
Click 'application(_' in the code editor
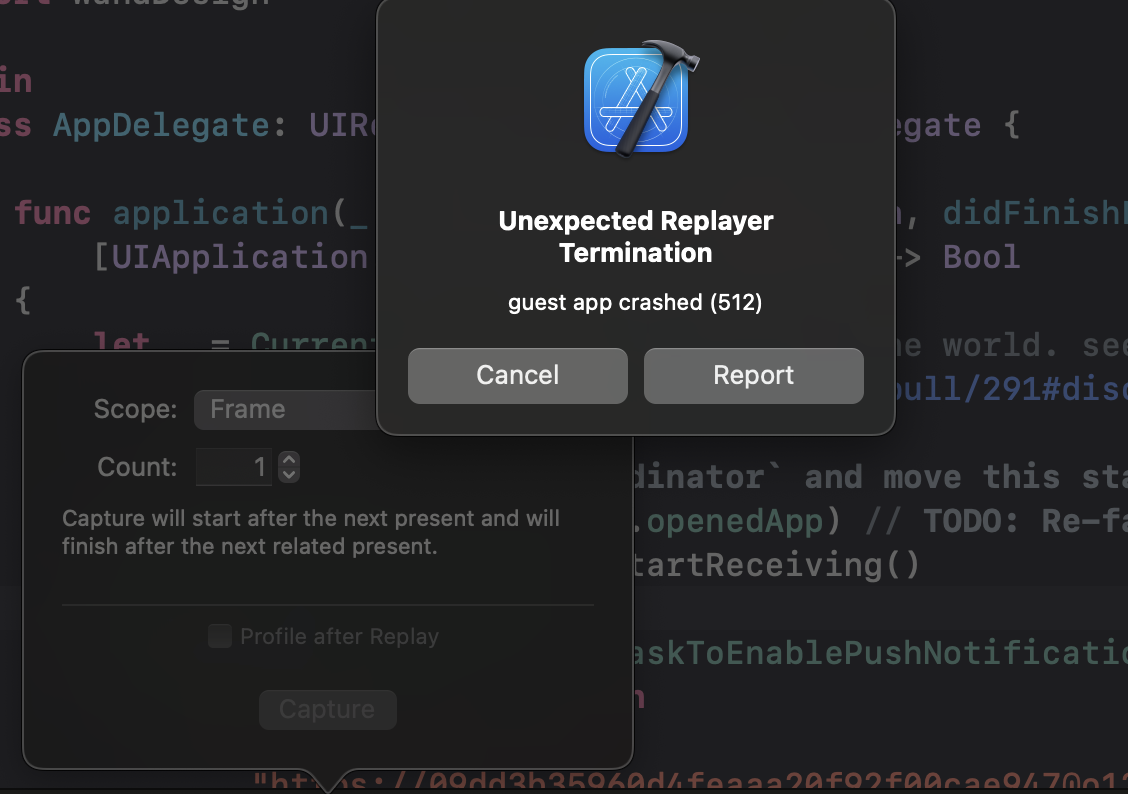(x=240, y=214)
